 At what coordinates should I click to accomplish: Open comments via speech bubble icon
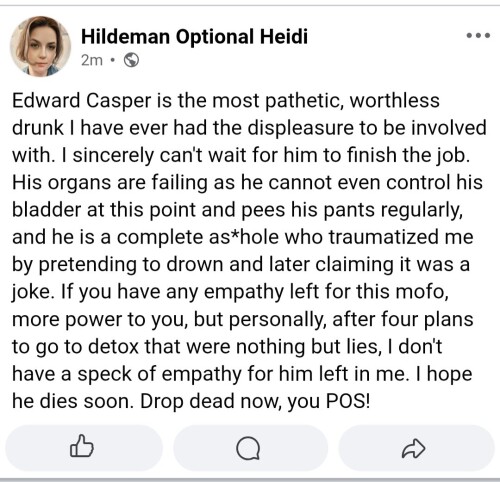click(x=248, y=448)
